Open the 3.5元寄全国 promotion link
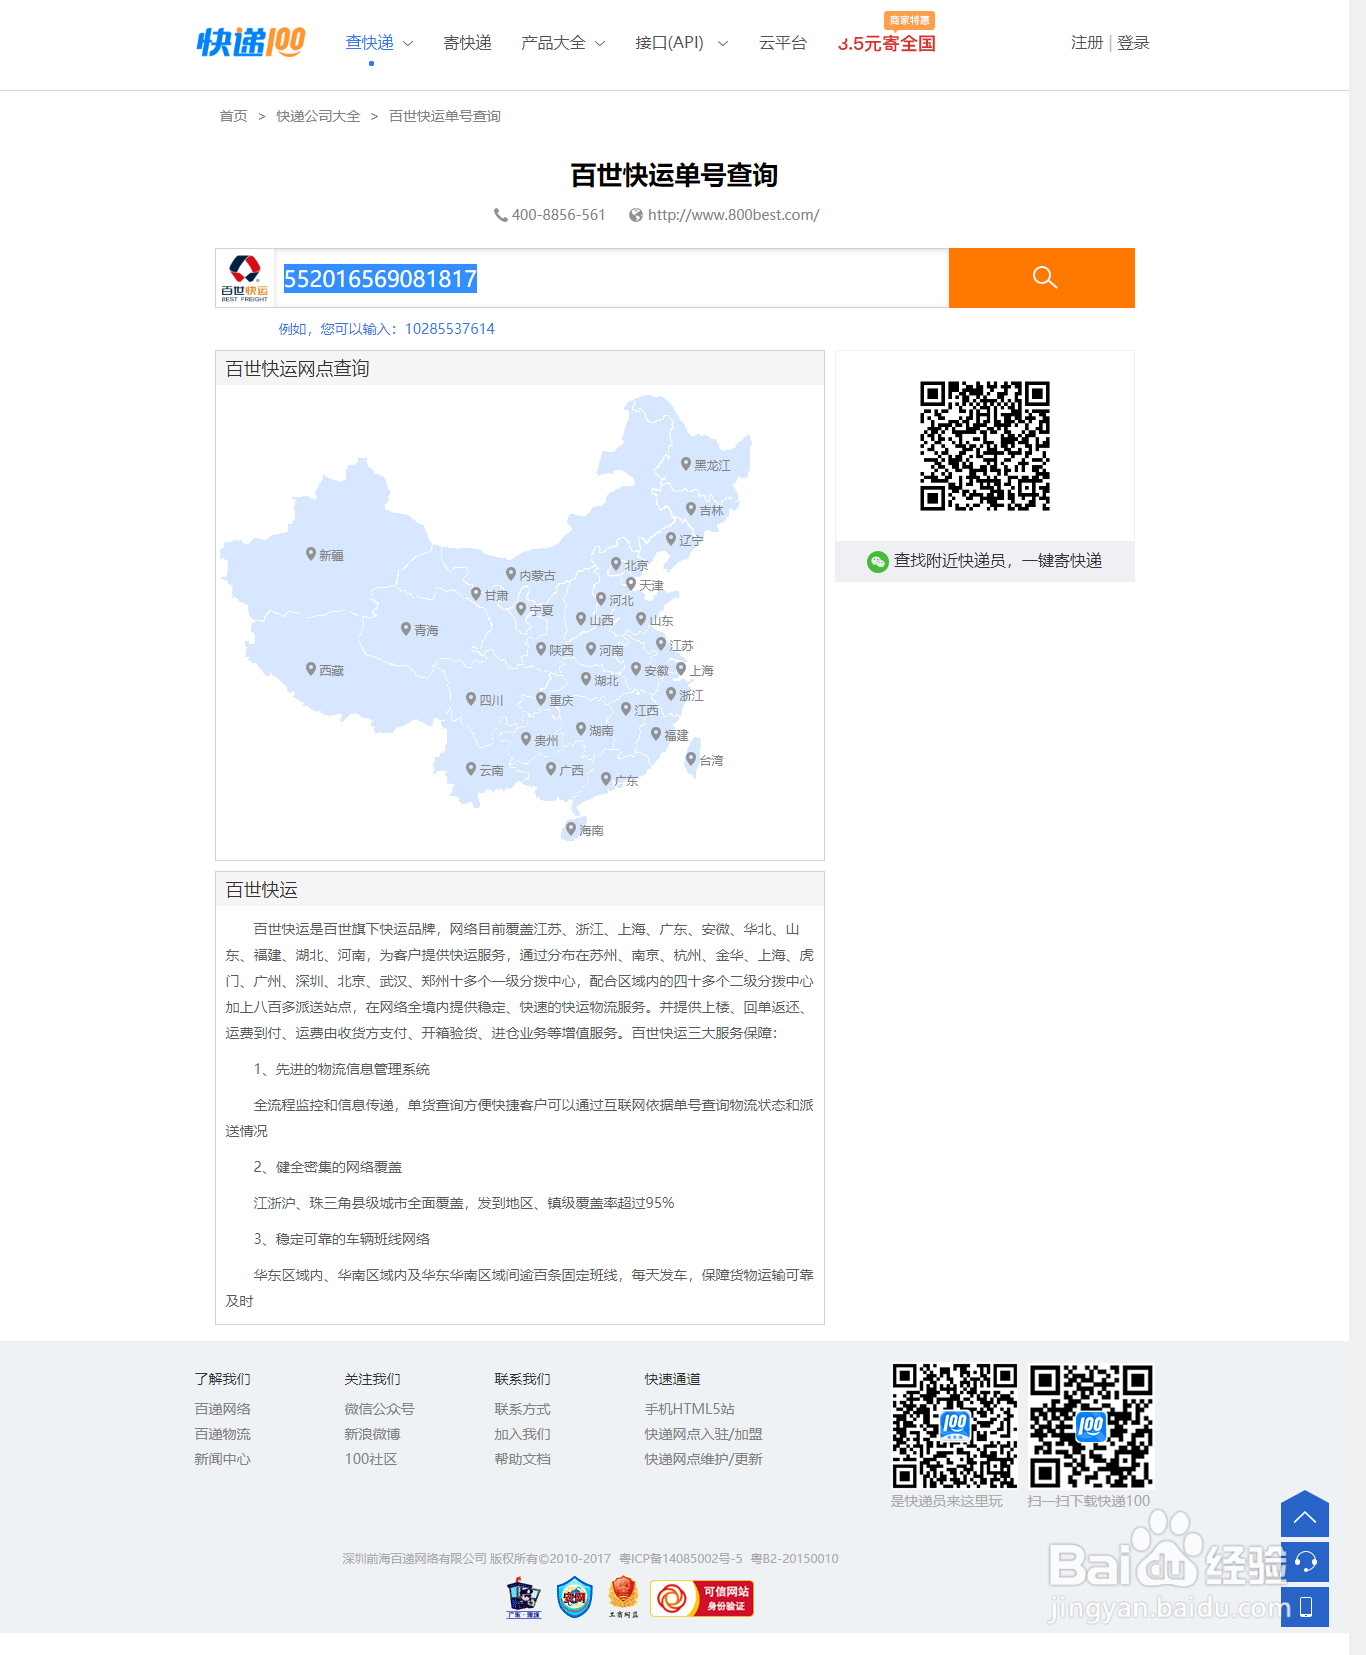 coord(887,43)
